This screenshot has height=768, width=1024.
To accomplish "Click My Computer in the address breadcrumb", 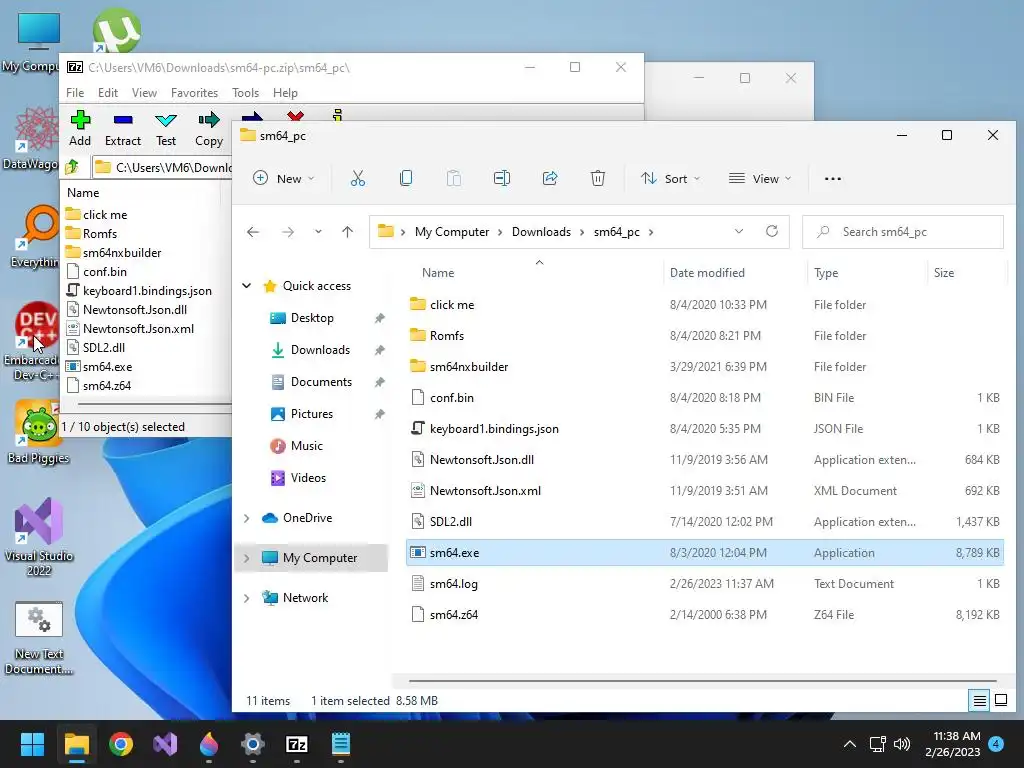I will click(452, 232).
